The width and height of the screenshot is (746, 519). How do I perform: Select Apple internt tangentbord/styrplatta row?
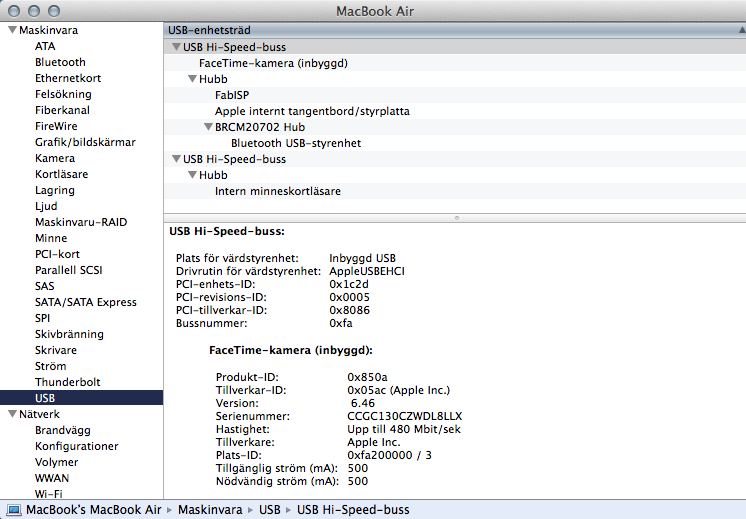click(x=454, y=111)
